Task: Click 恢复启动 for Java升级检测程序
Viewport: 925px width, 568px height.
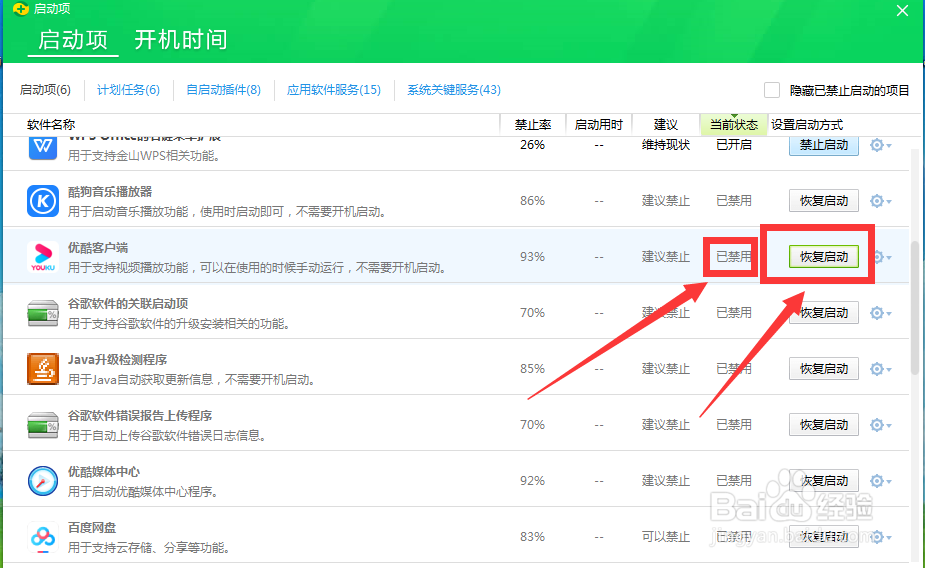Action: coord(824,369)
